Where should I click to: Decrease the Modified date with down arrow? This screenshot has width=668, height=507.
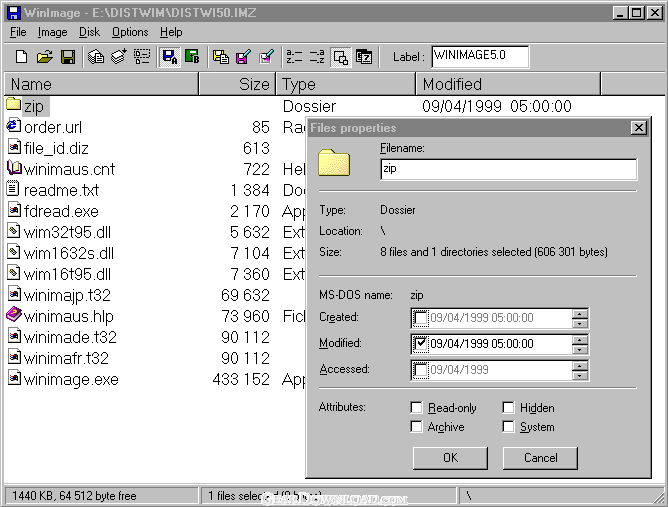(579, 349)
